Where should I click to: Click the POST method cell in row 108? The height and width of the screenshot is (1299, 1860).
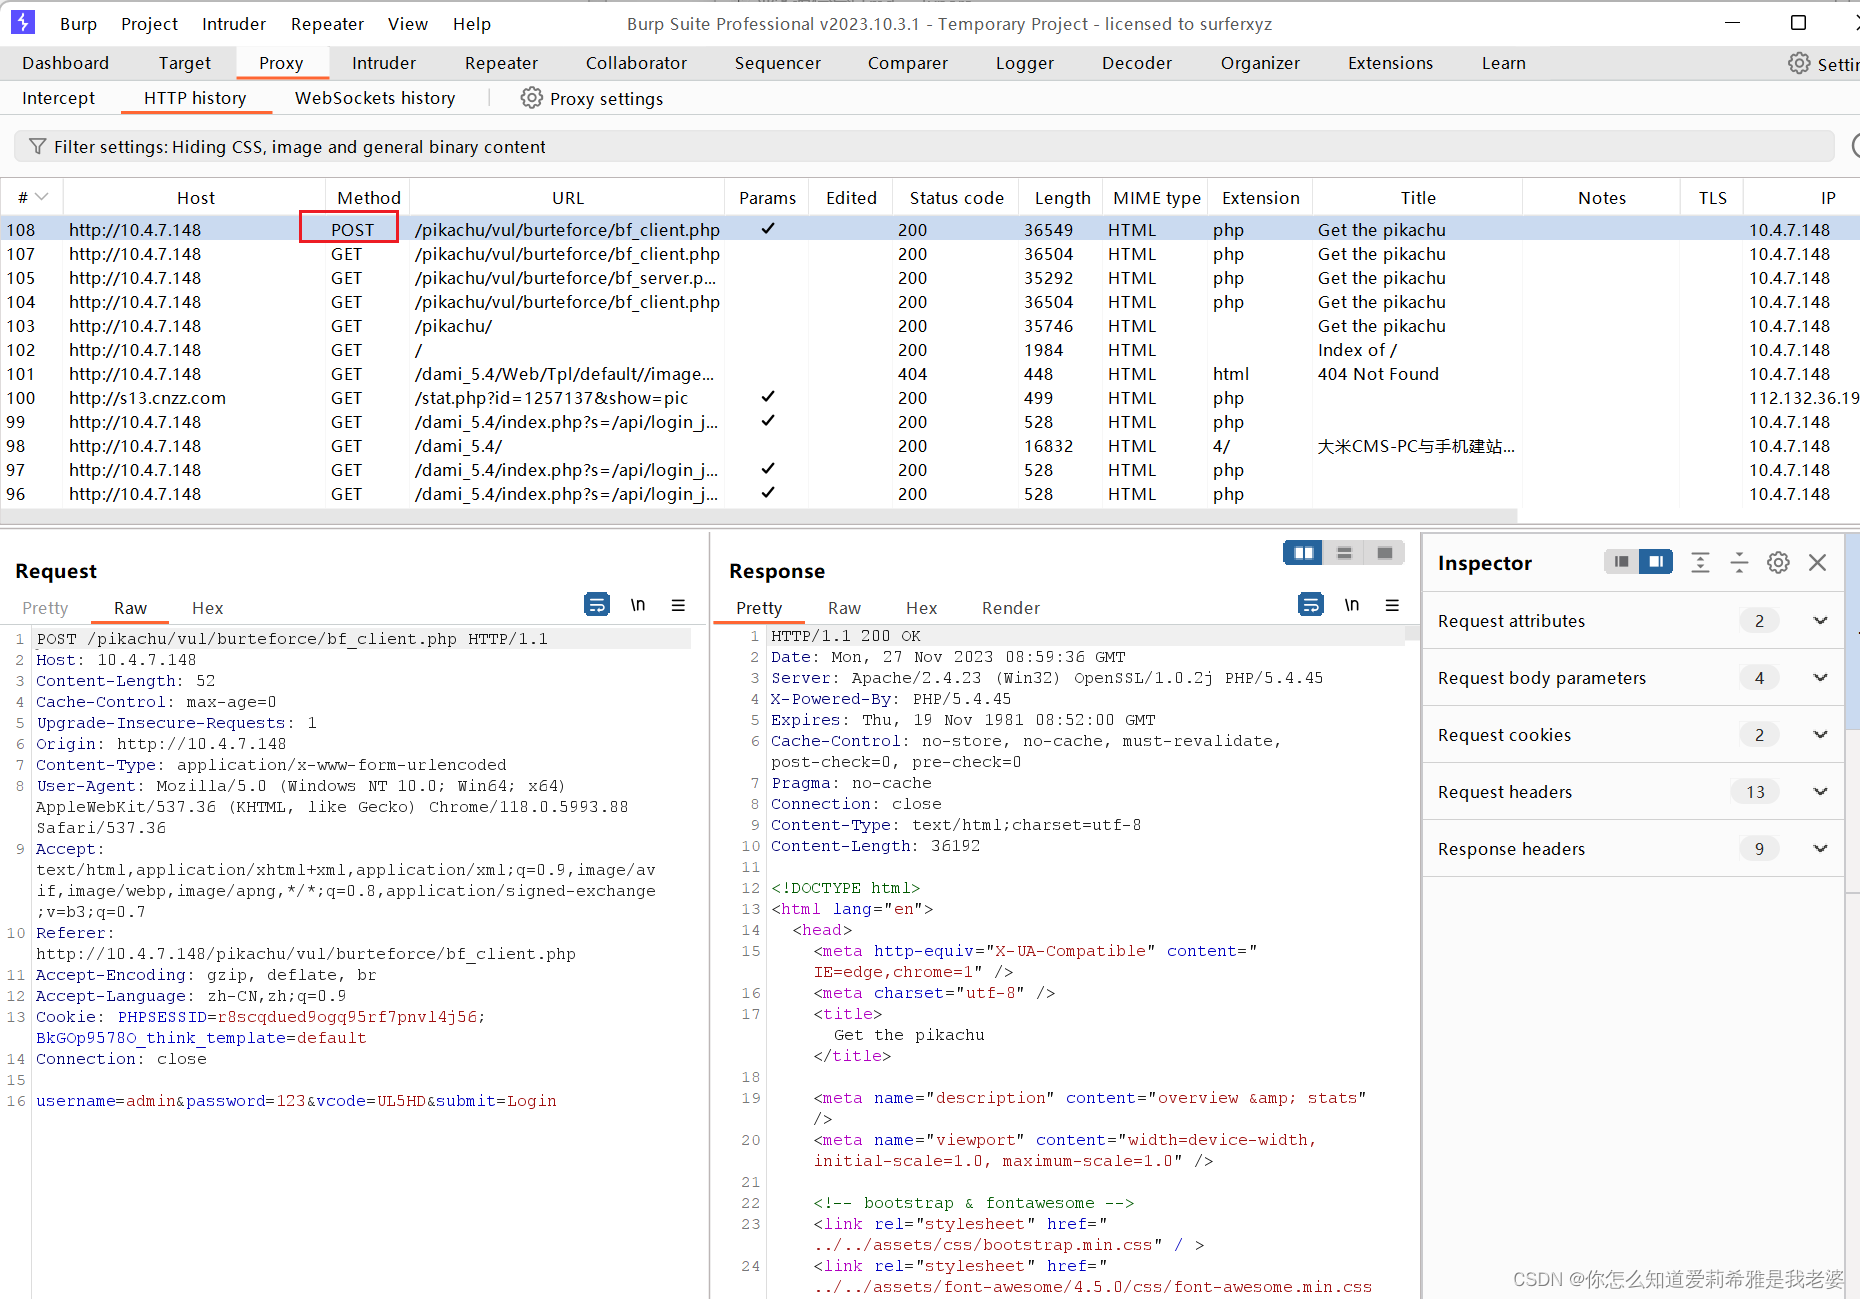point(352,230)
